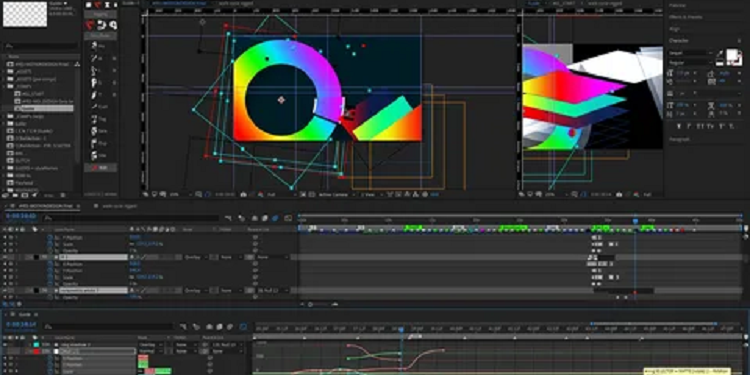This screenshot has height=375, width=750.
Task: Open Normal blend mode dropdown of red-labeled layer
Action: (x=151, y=351)
